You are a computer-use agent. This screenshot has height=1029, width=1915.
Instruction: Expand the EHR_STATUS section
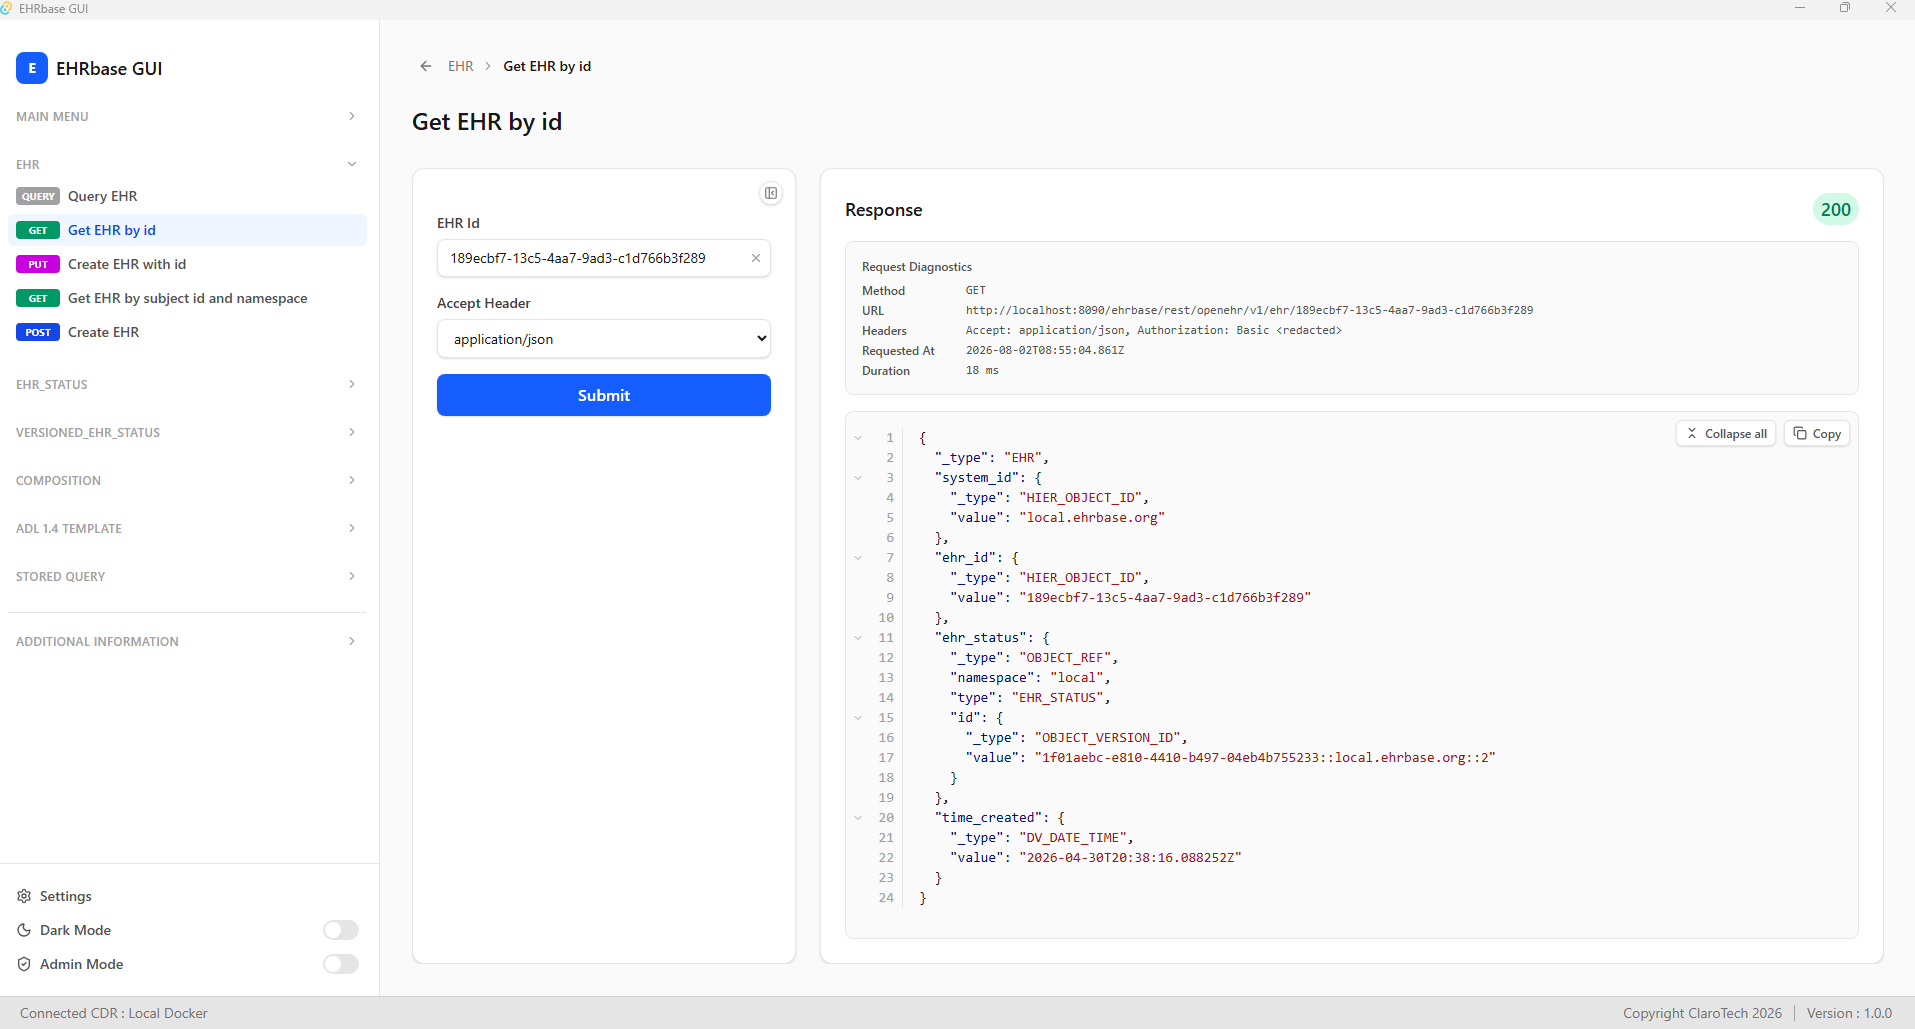coord(187,384)
